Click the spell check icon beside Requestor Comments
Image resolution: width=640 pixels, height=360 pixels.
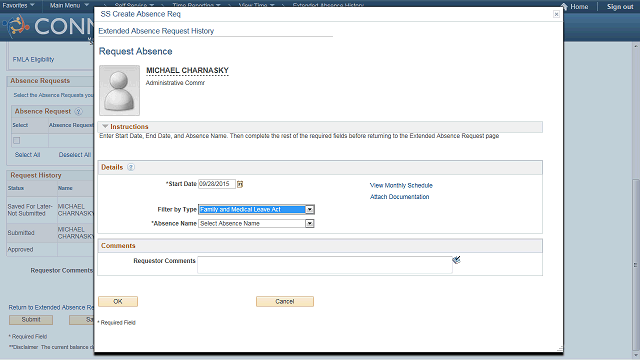(456, 260)
